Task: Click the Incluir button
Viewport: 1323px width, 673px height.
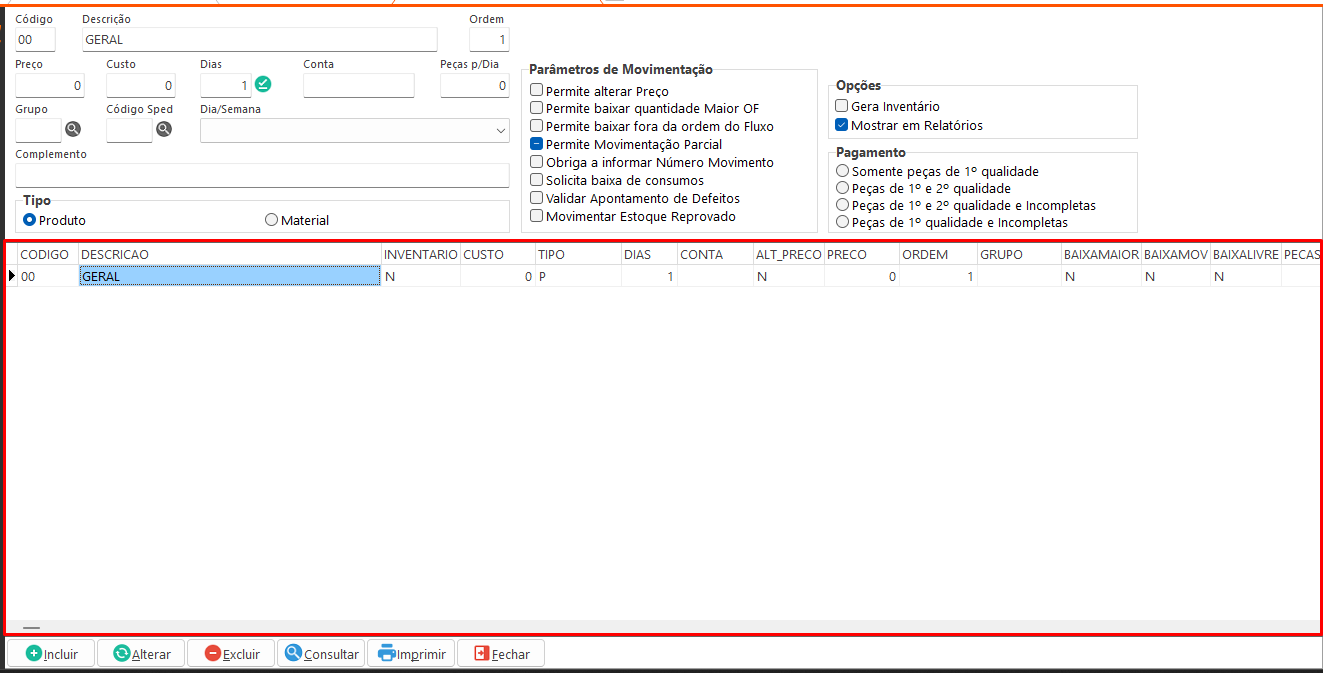Action: coord(50,654)
